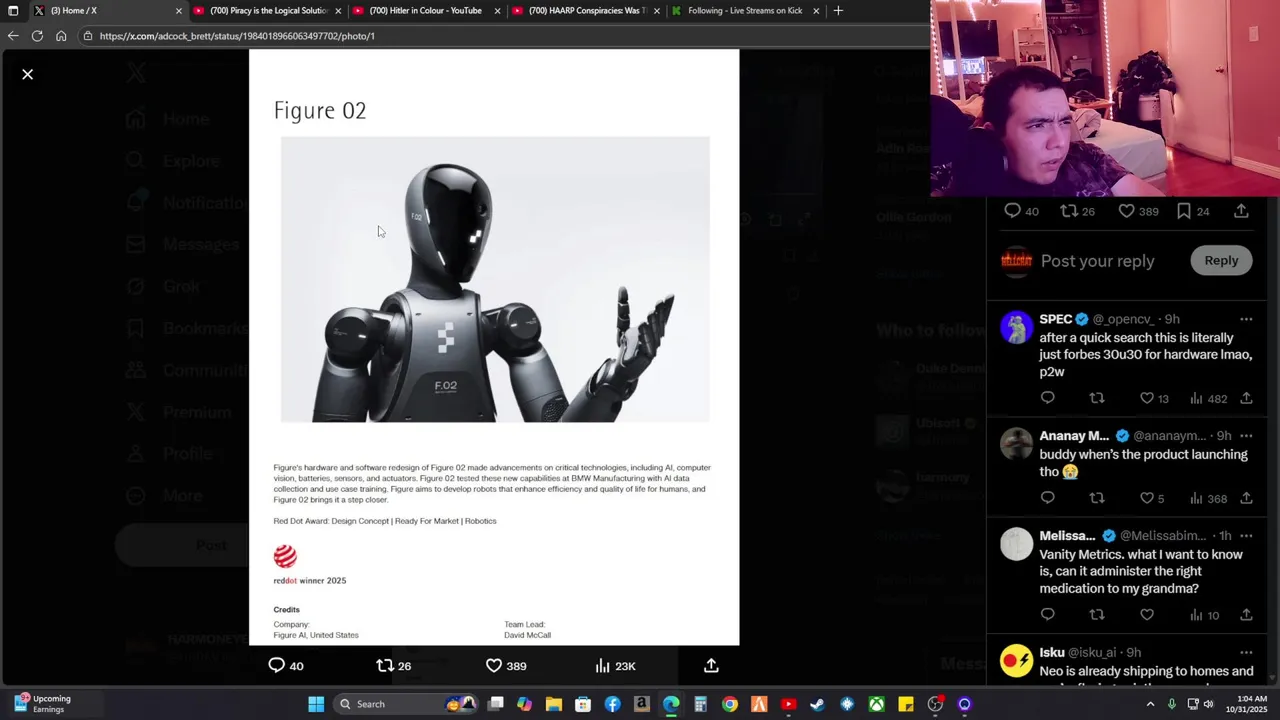Open the Xbox app from the taskbar
The height and width of the screenshot is (720, 1280).
876,704
